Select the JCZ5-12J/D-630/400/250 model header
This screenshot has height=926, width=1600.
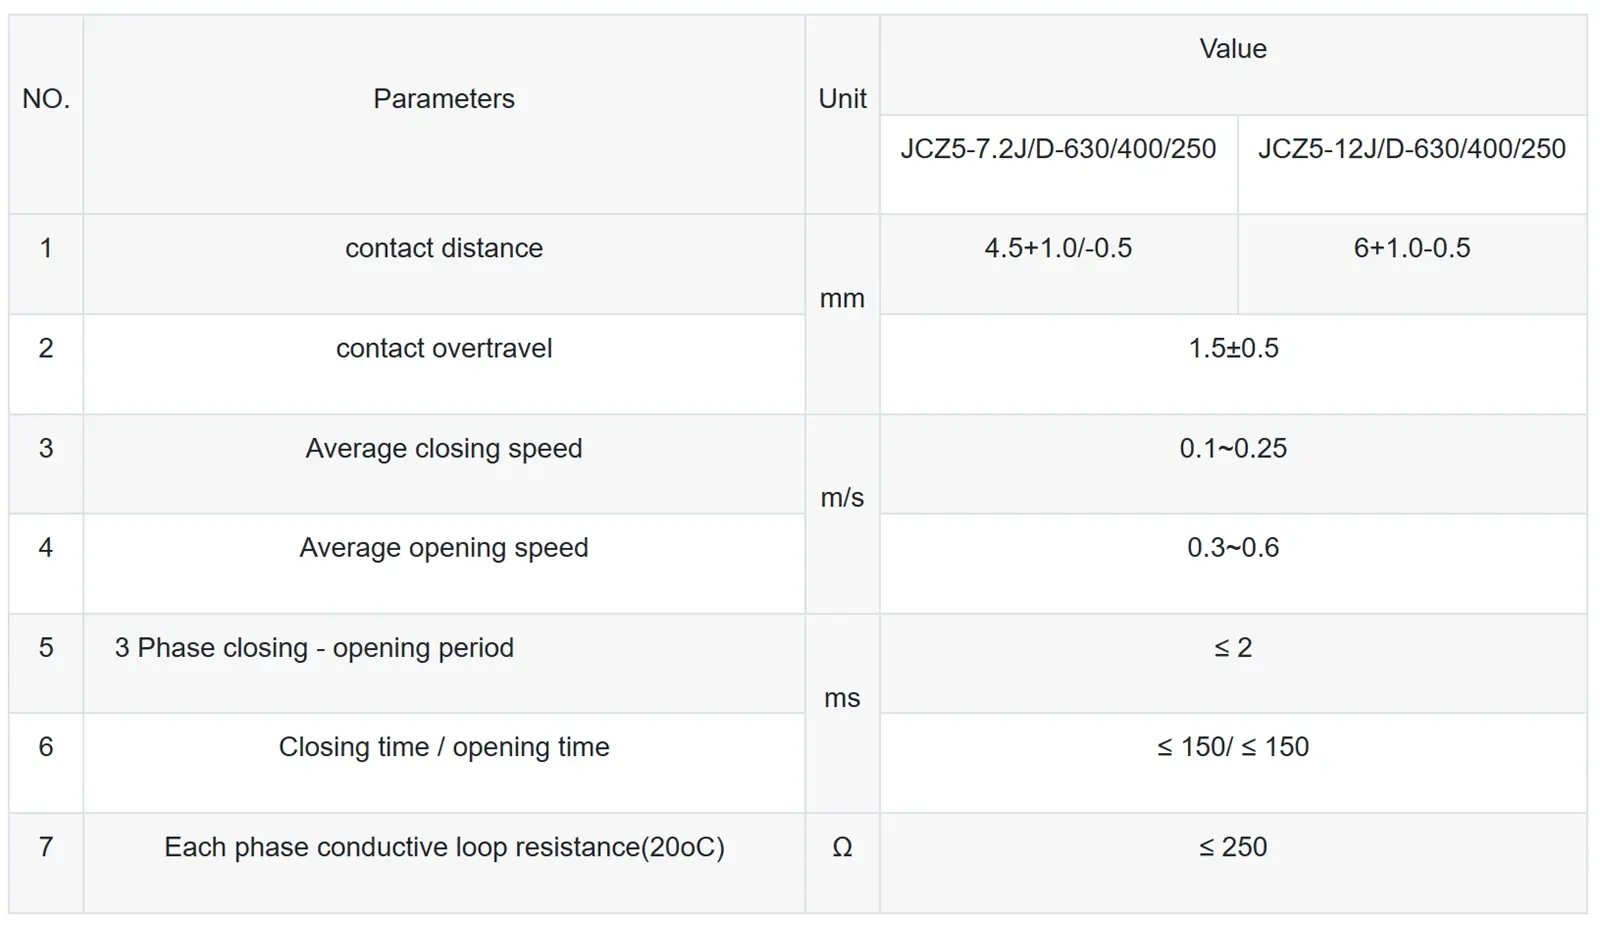pyautogui.click(x=1411, y=149)
